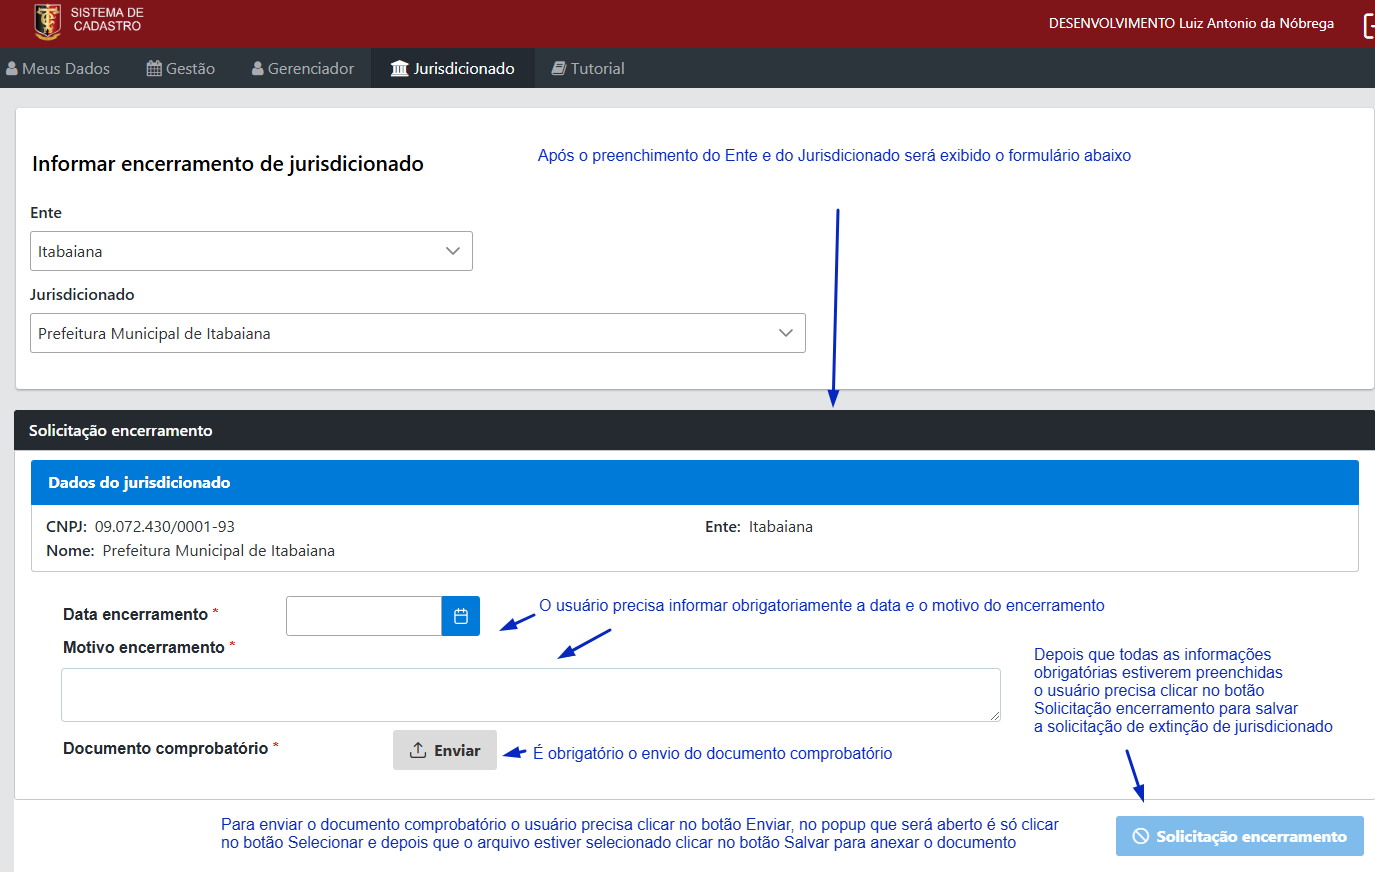Click the Data encerramento input field
Viewport: 1375px width, 872px height.
[364, 616]
